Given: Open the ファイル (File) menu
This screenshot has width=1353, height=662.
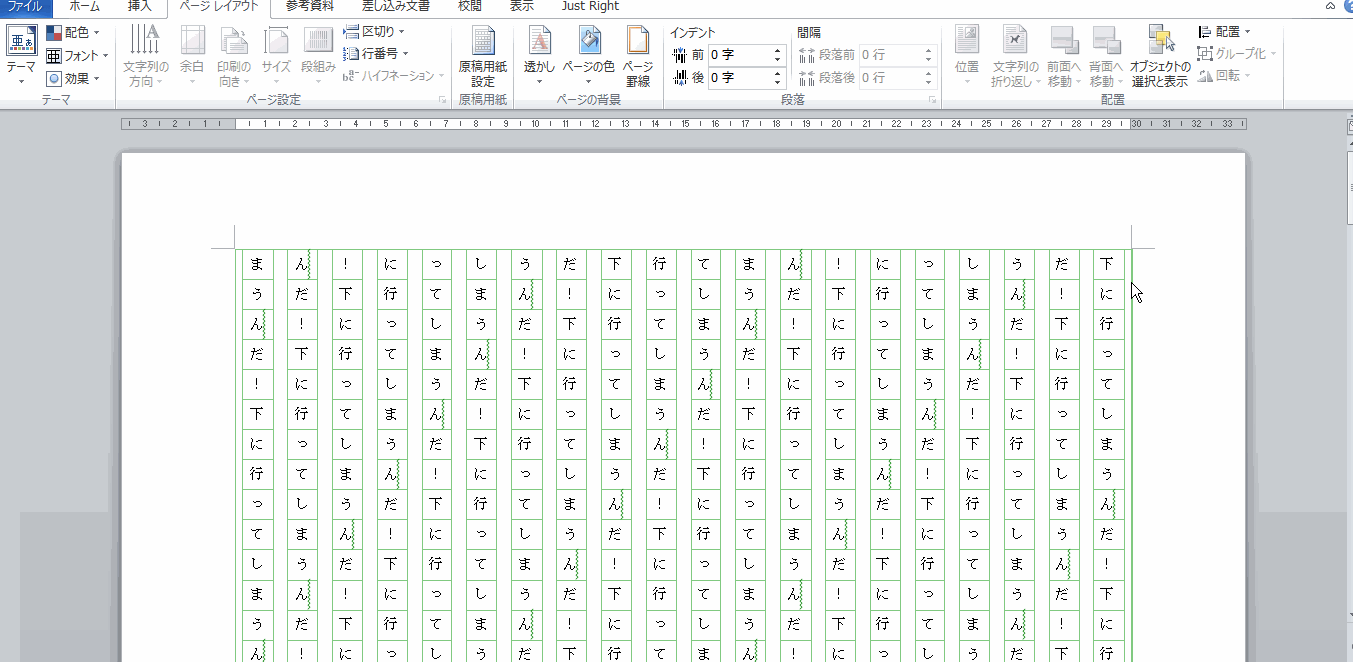Looking at the screenshot, I should (25, 6).
